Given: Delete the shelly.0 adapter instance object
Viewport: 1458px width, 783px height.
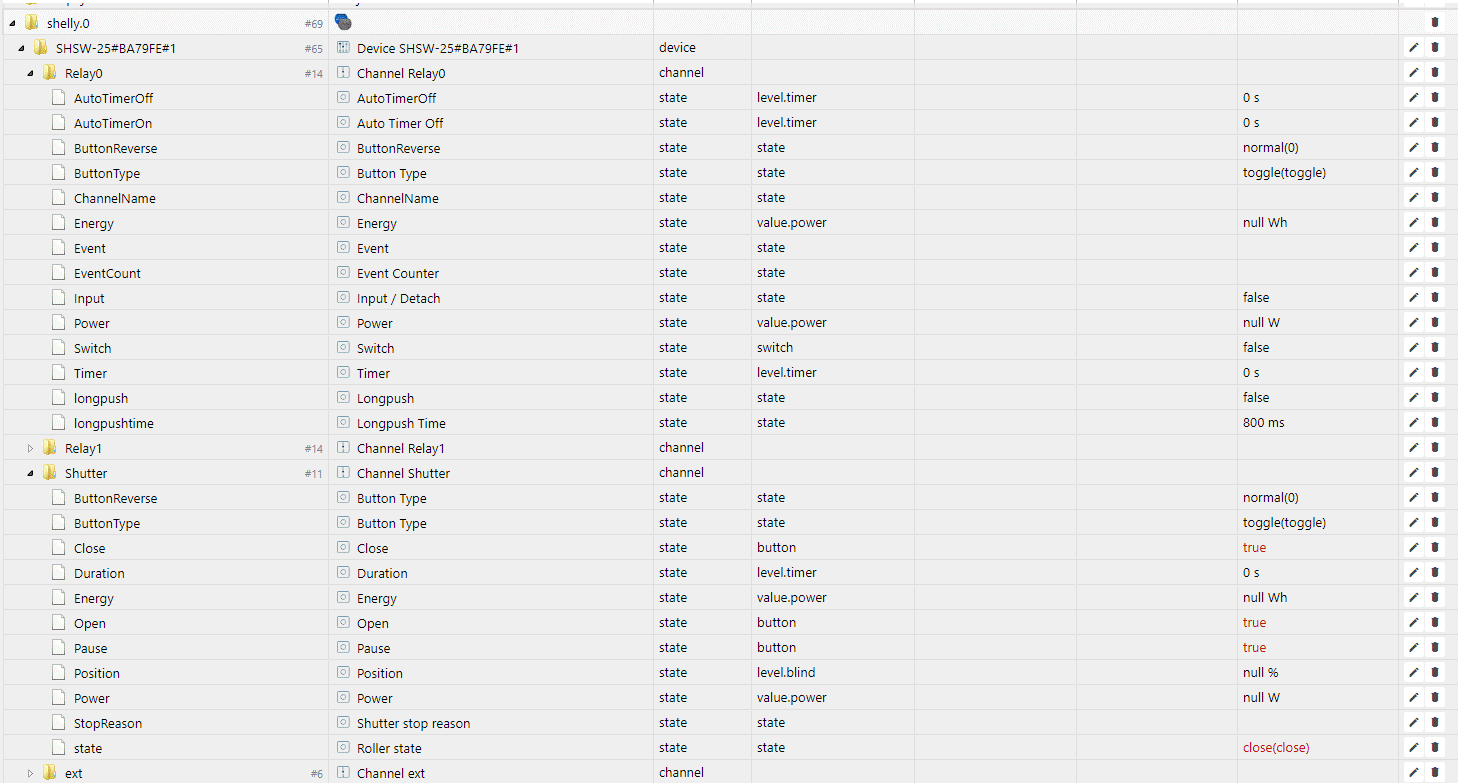Looking at the screenshot, I should click(1435, 22).
